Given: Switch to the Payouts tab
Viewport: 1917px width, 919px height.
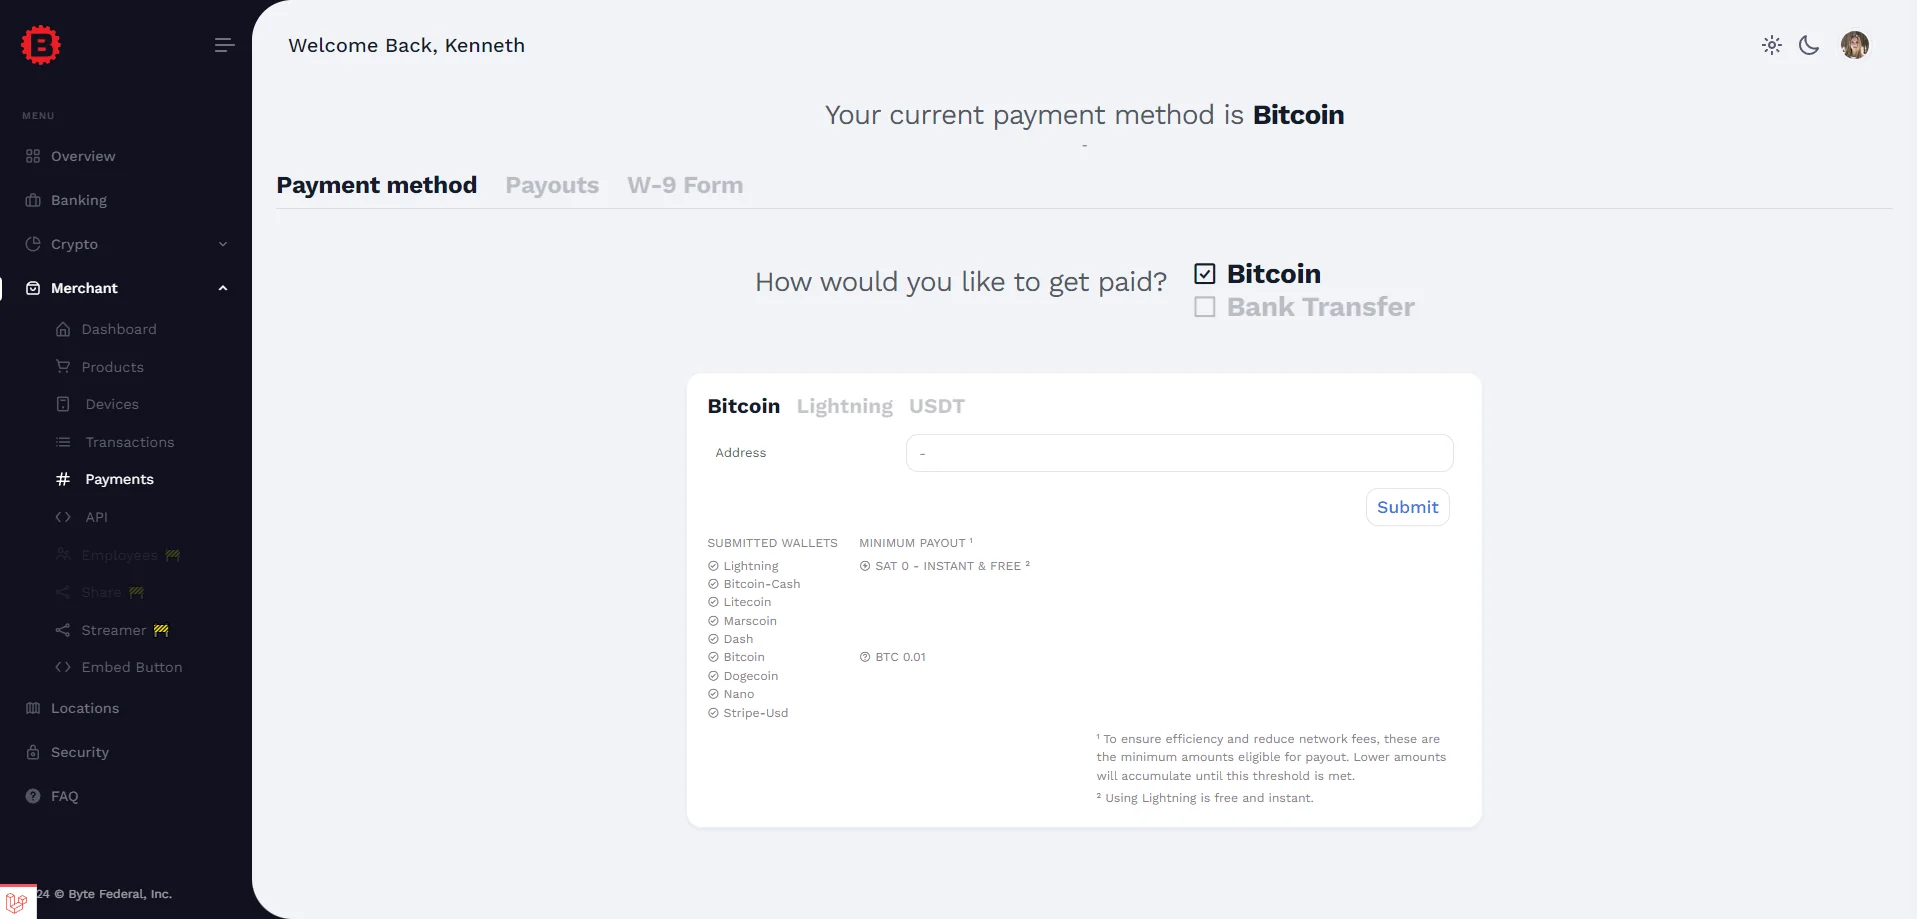Looking at the screenshot, I should (551, 186).
